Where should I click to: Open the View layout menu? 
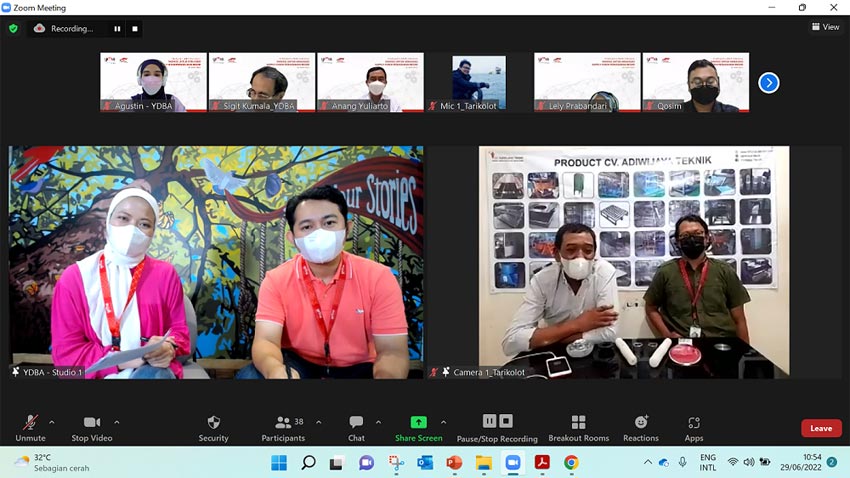[825, 27]
